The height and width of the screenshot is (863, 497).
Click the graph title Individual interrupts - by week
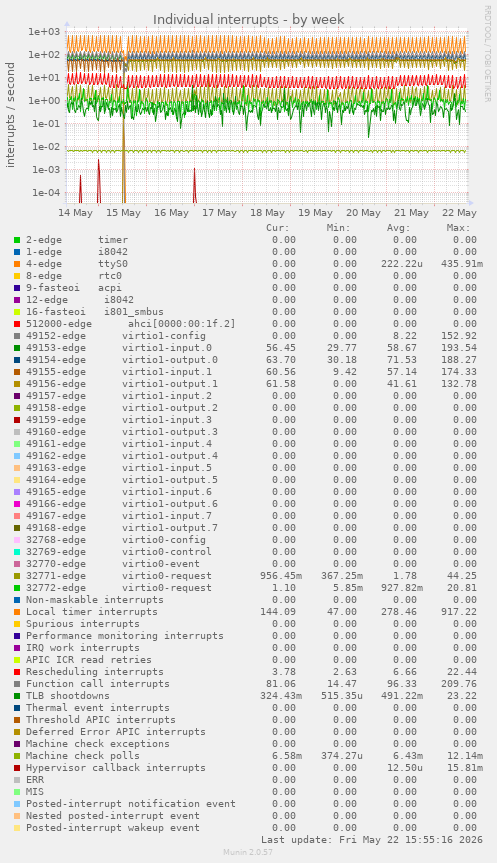coord(249,20)
